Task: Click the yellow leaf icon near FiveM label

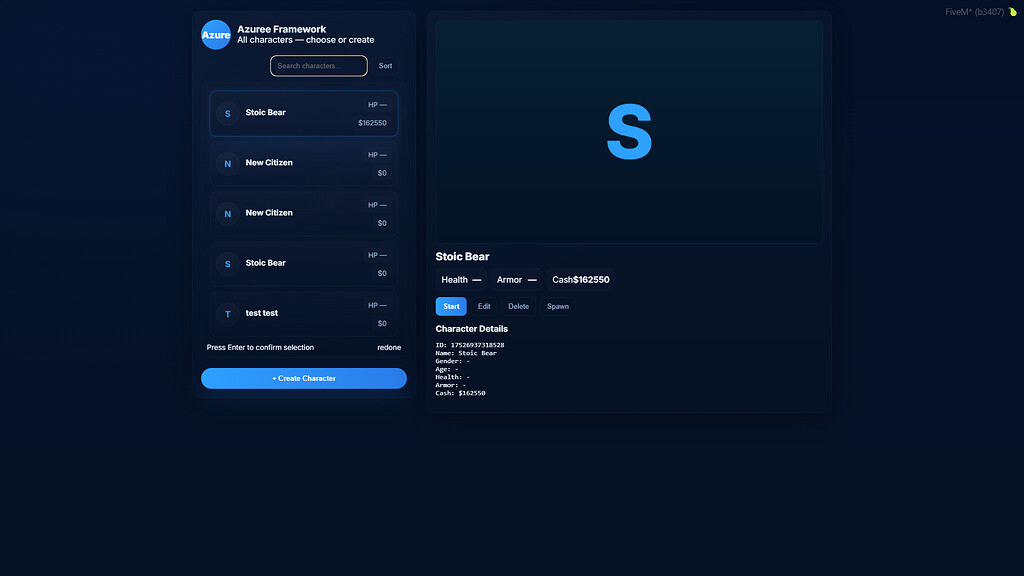Action: (x=1013, y=11)
